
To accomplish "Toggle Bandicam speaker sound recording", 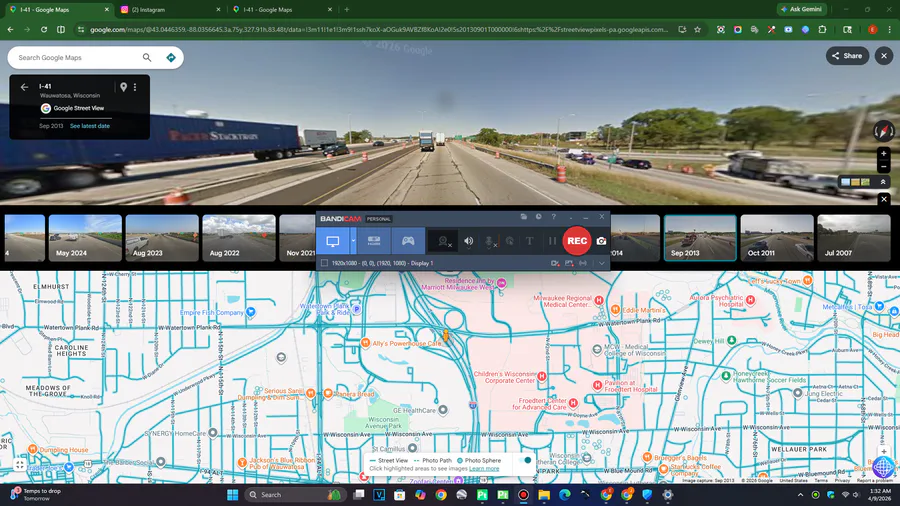I will click(468, 242).
